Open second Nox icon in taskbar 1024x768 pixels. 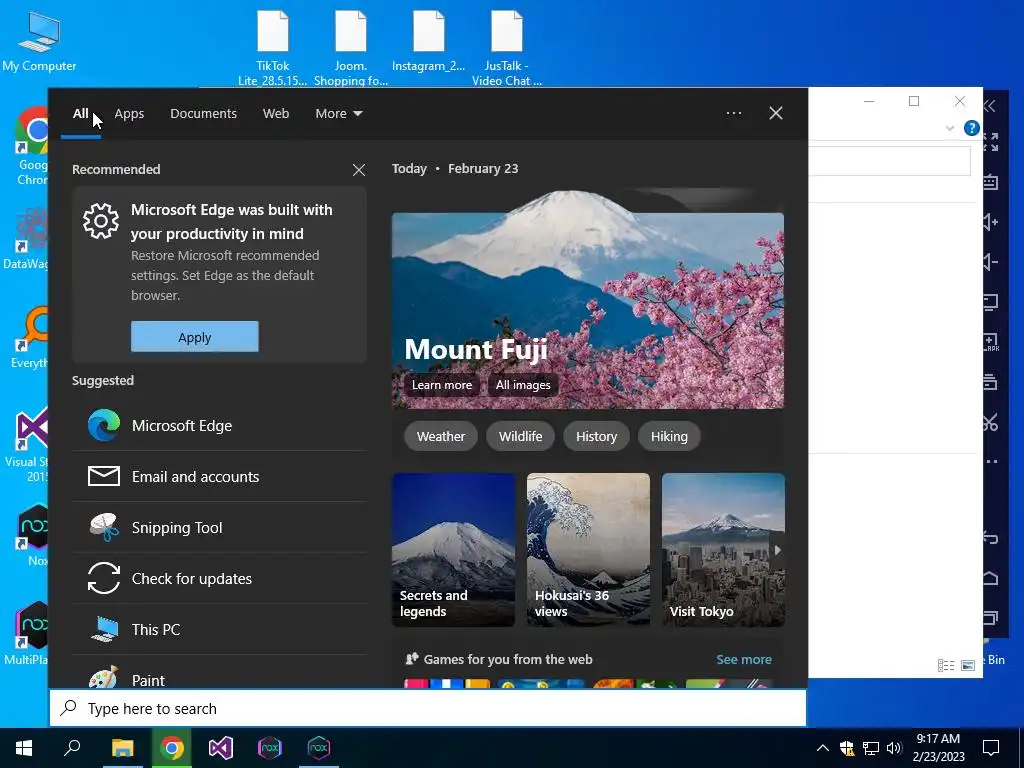click(x=319, y=748)
